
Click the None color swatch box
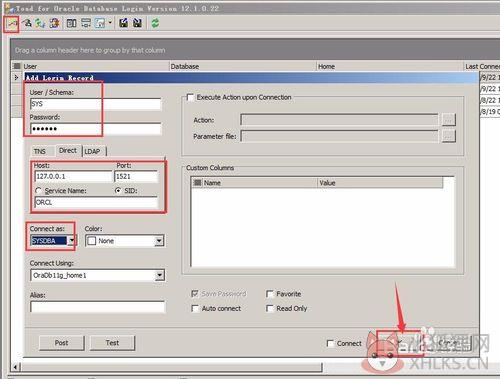(x=91, y=241)
